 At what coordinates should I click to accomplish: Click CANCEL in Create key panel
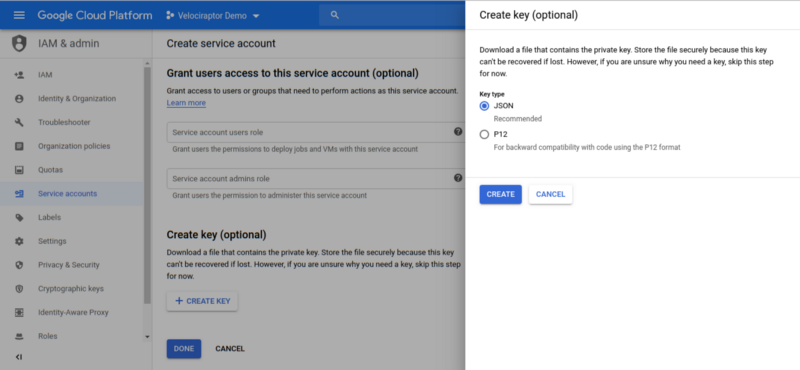click(x=551, y=194)
